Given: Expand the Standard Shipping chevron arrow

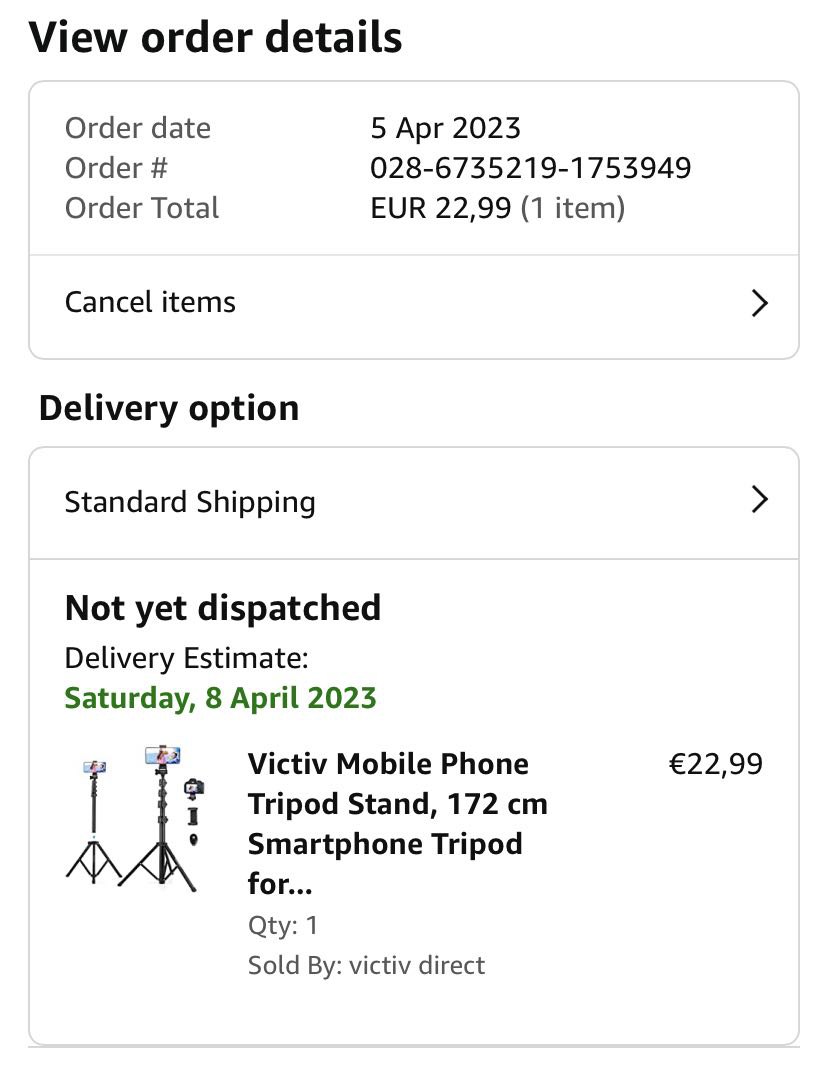Looking at the screenshot, I should click(x=759, y=500).
